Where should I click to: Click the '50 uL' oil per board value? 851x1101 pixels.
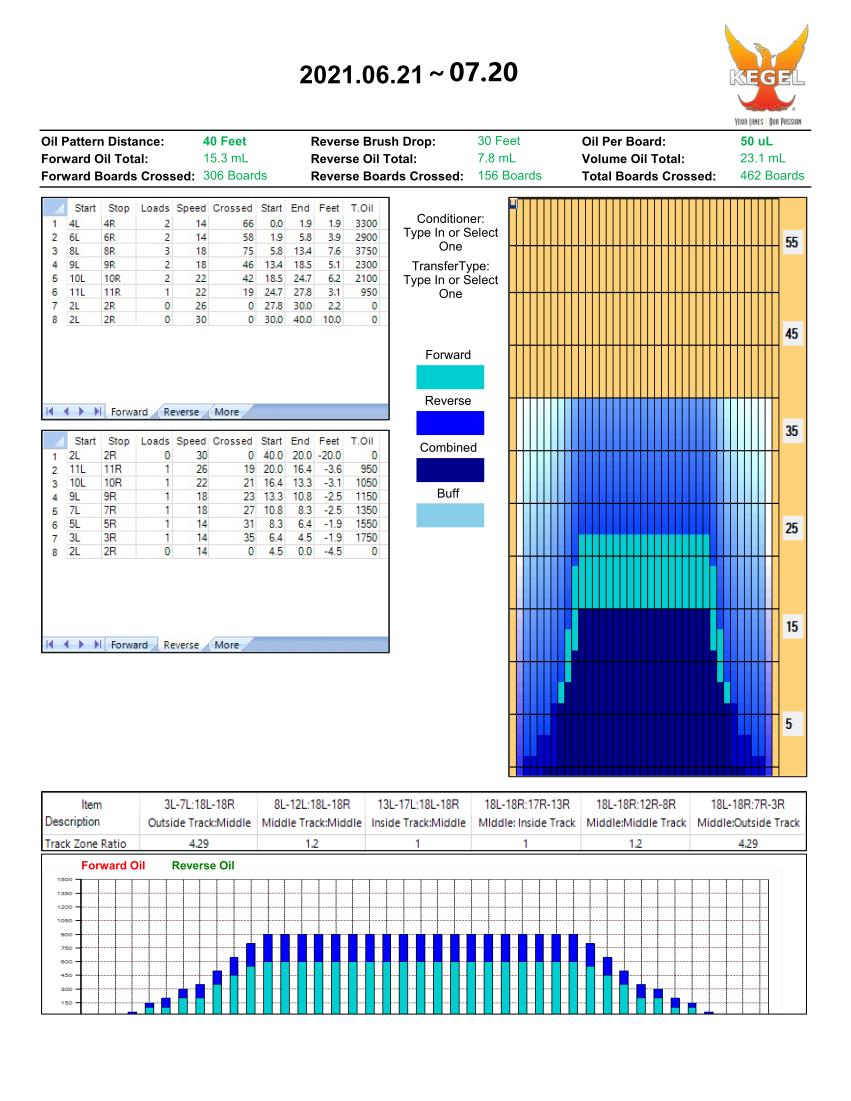pos(756,141)
